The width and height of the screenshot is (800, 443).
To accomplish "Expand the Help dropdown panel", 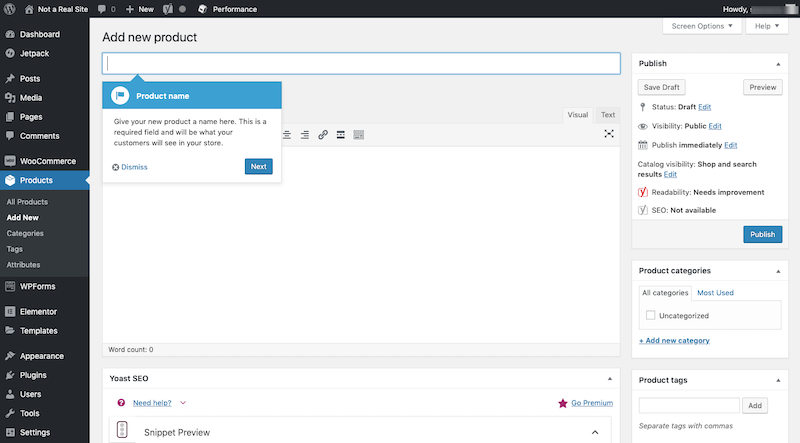I will (x=767, y=26).
